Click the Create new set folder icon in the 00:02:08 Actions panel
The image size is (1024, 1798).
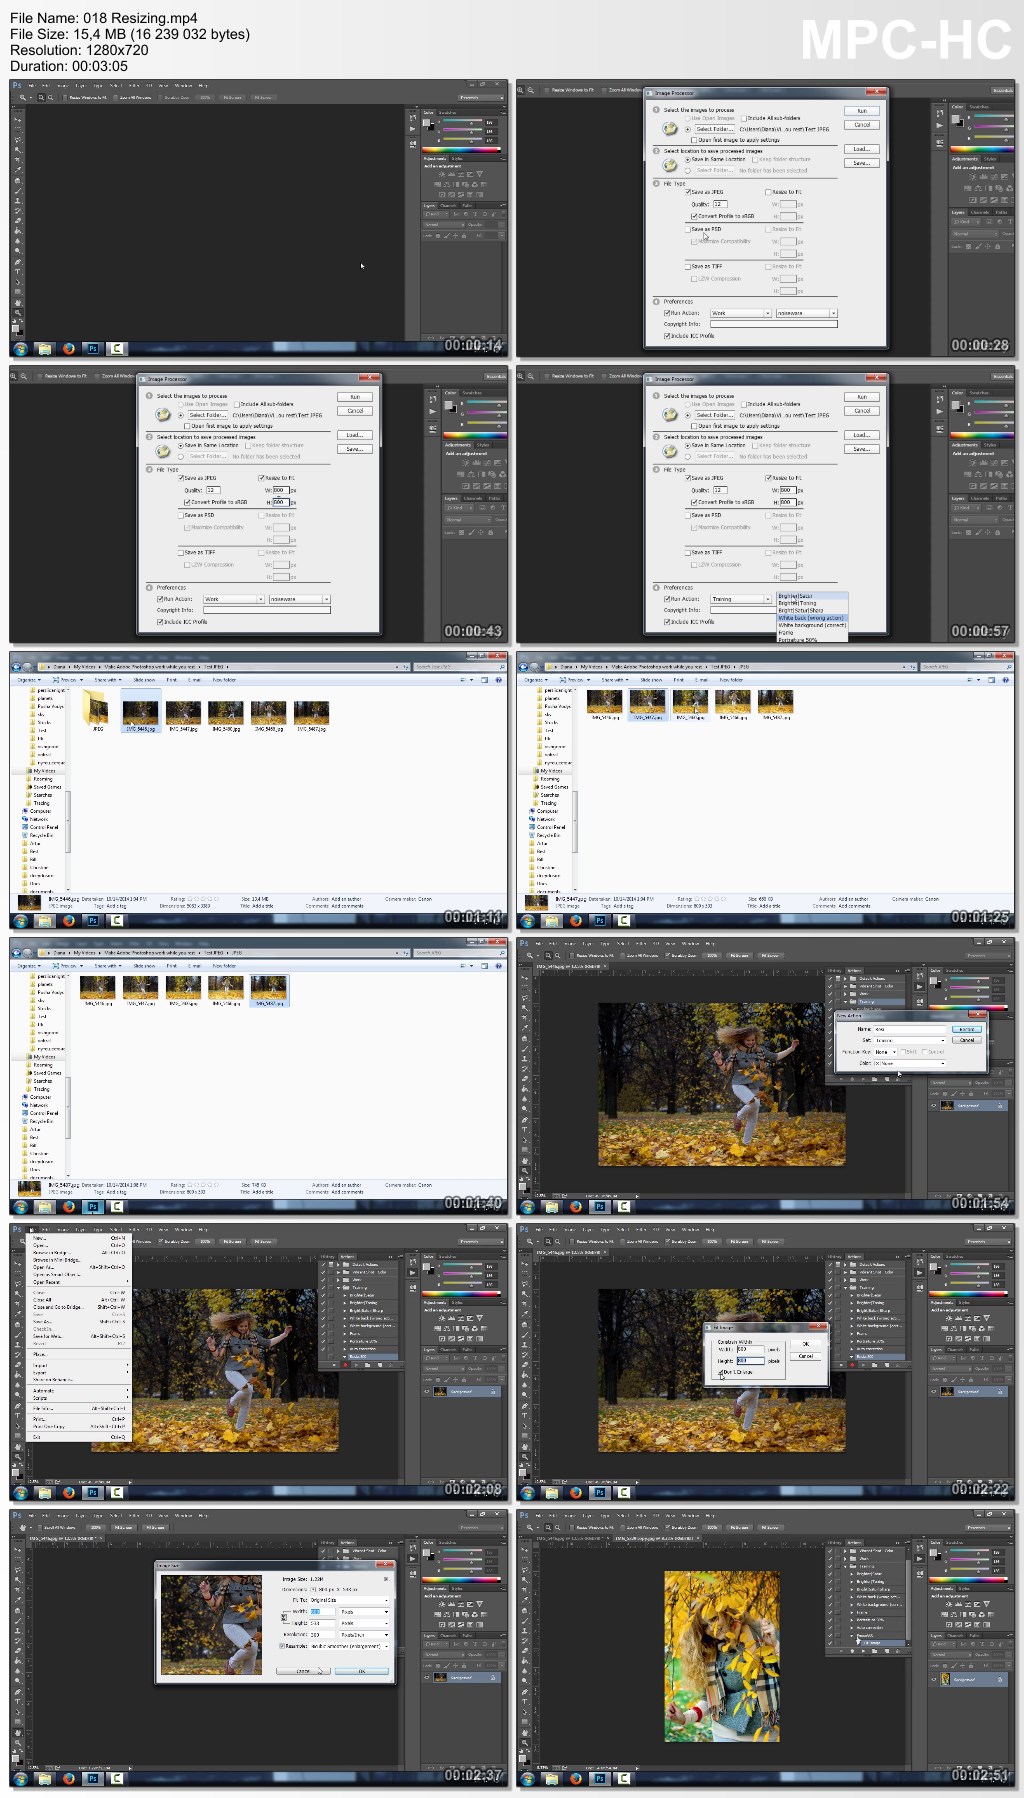click(368, 1364)
